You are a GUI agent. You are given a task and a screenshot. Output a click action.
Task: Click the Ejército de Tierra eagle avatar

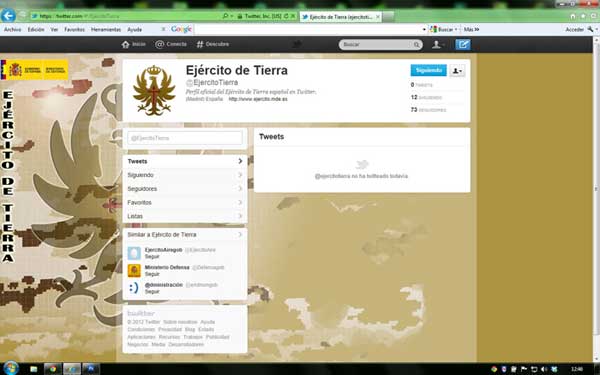(154, 91)
